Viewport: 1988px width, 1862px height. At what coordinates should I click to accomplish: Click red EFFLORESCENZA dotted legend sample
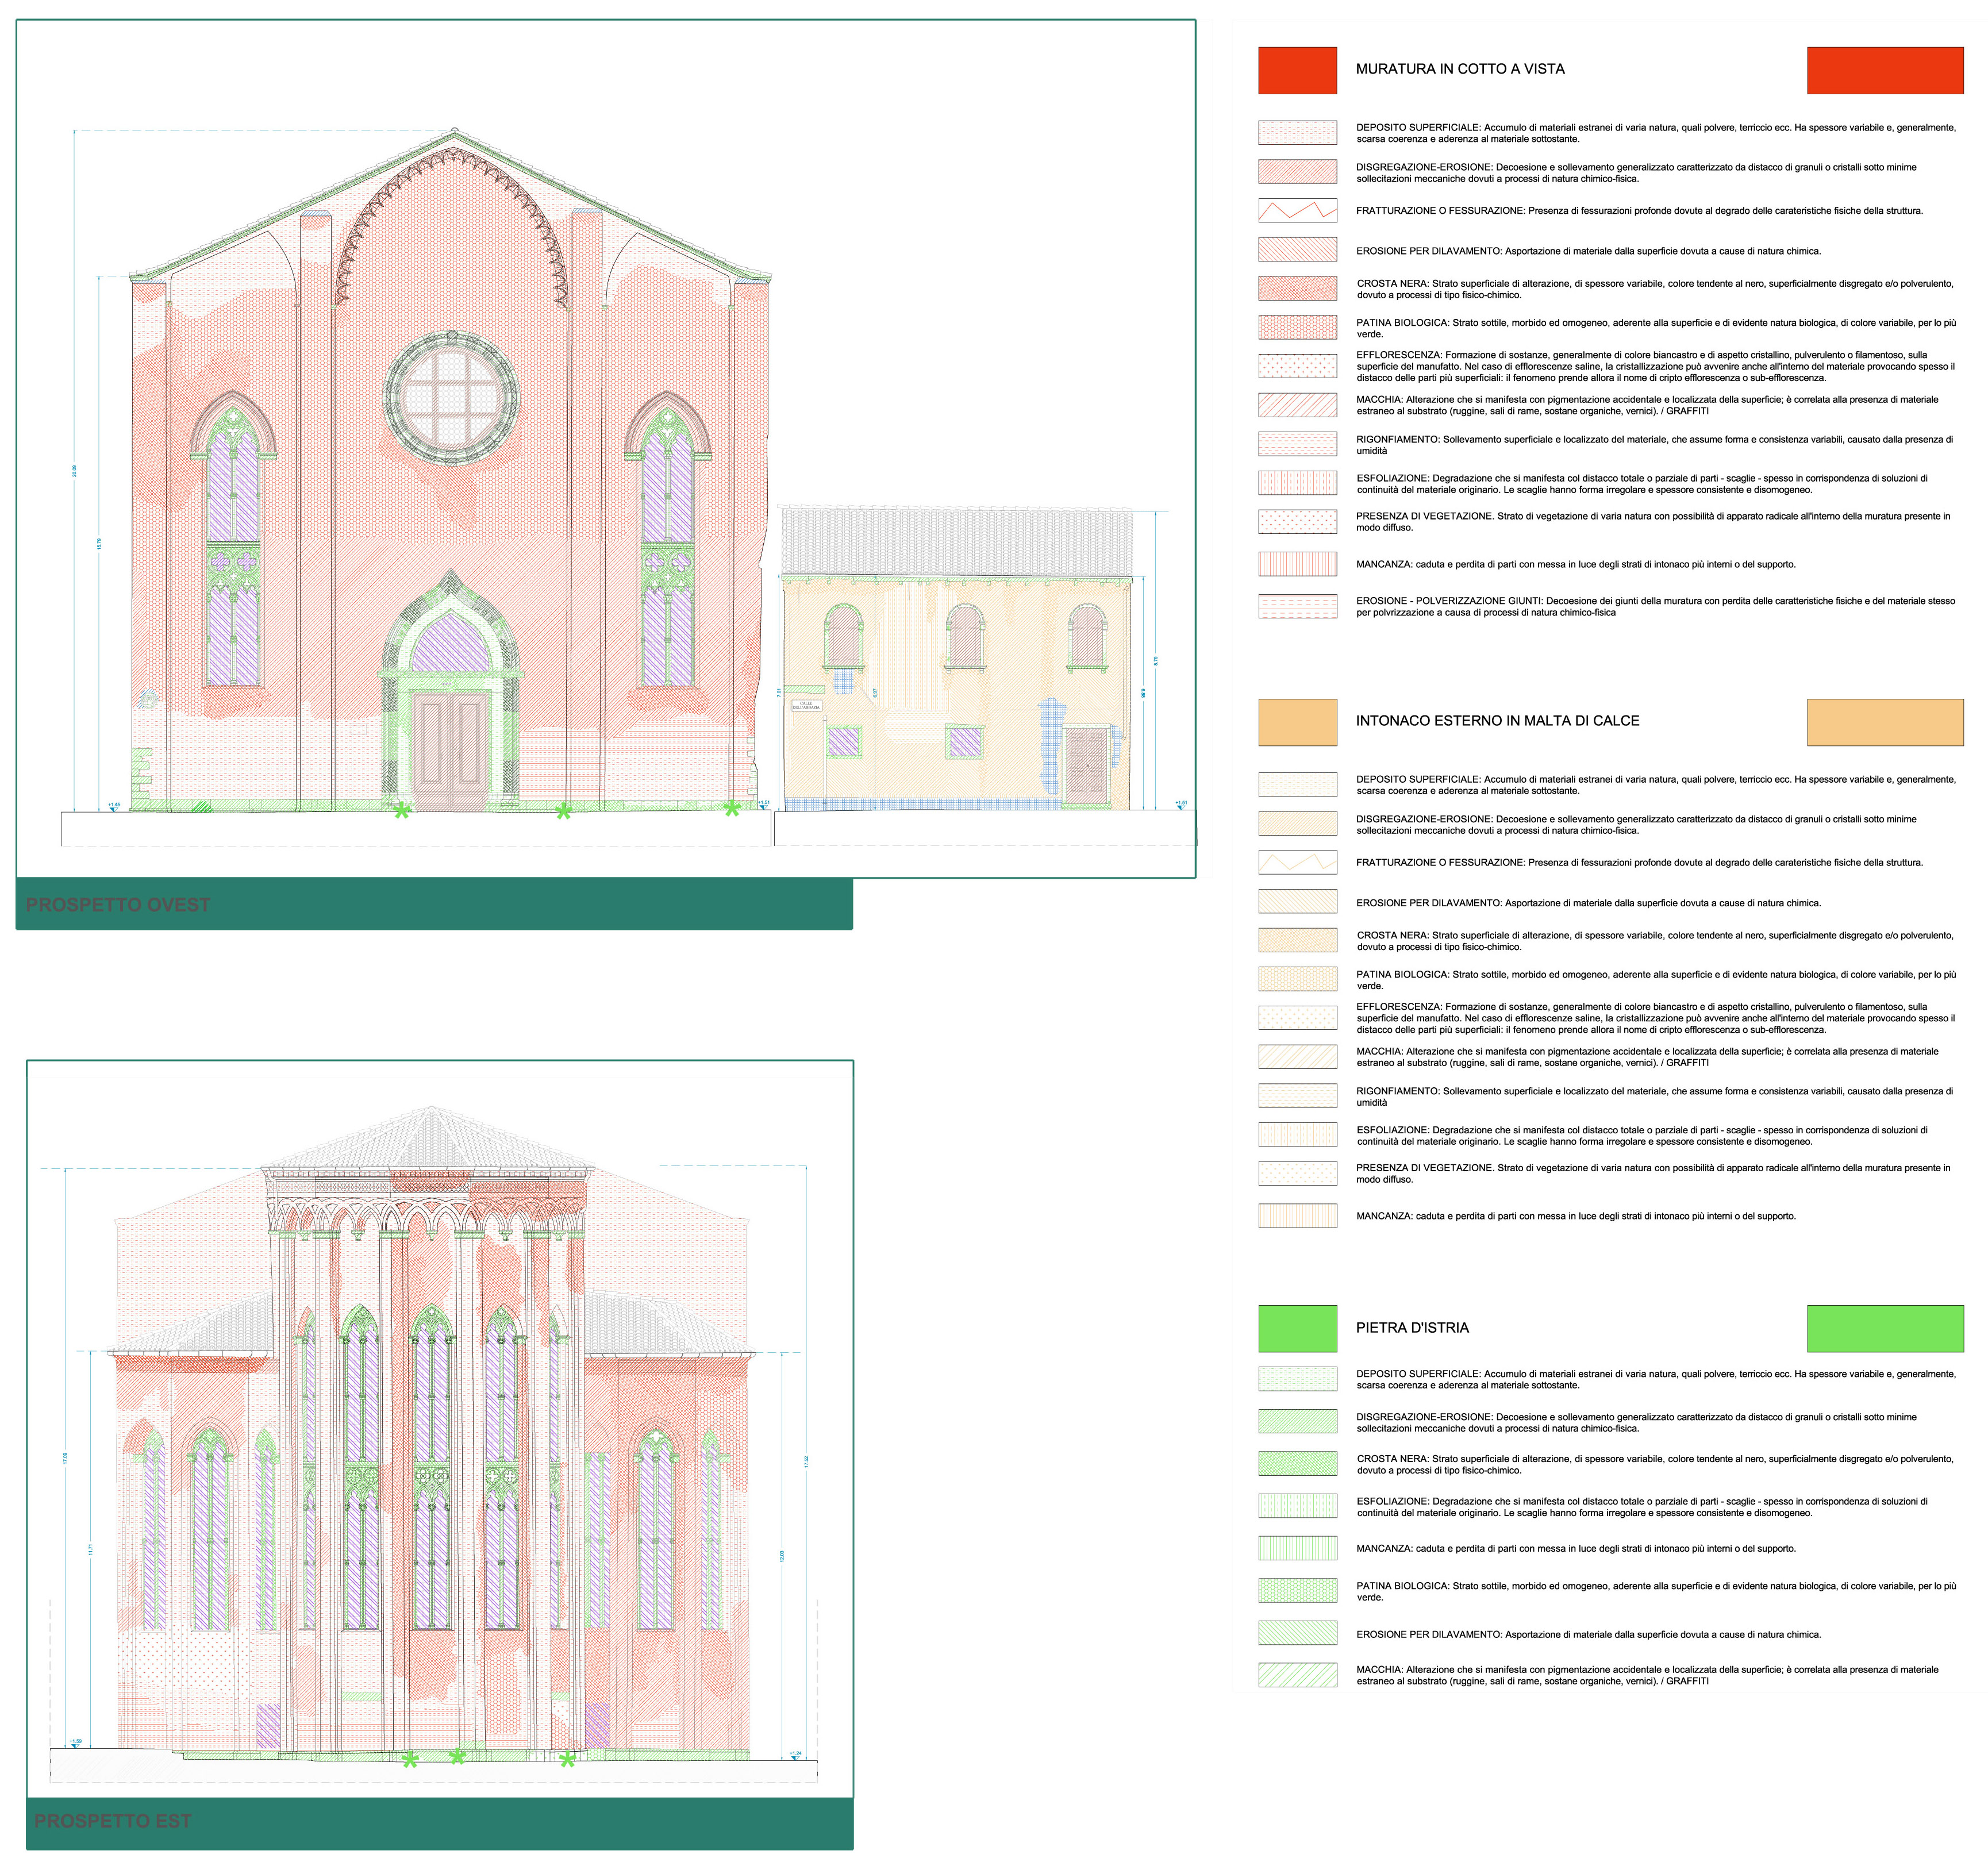tap(1297, 366)
